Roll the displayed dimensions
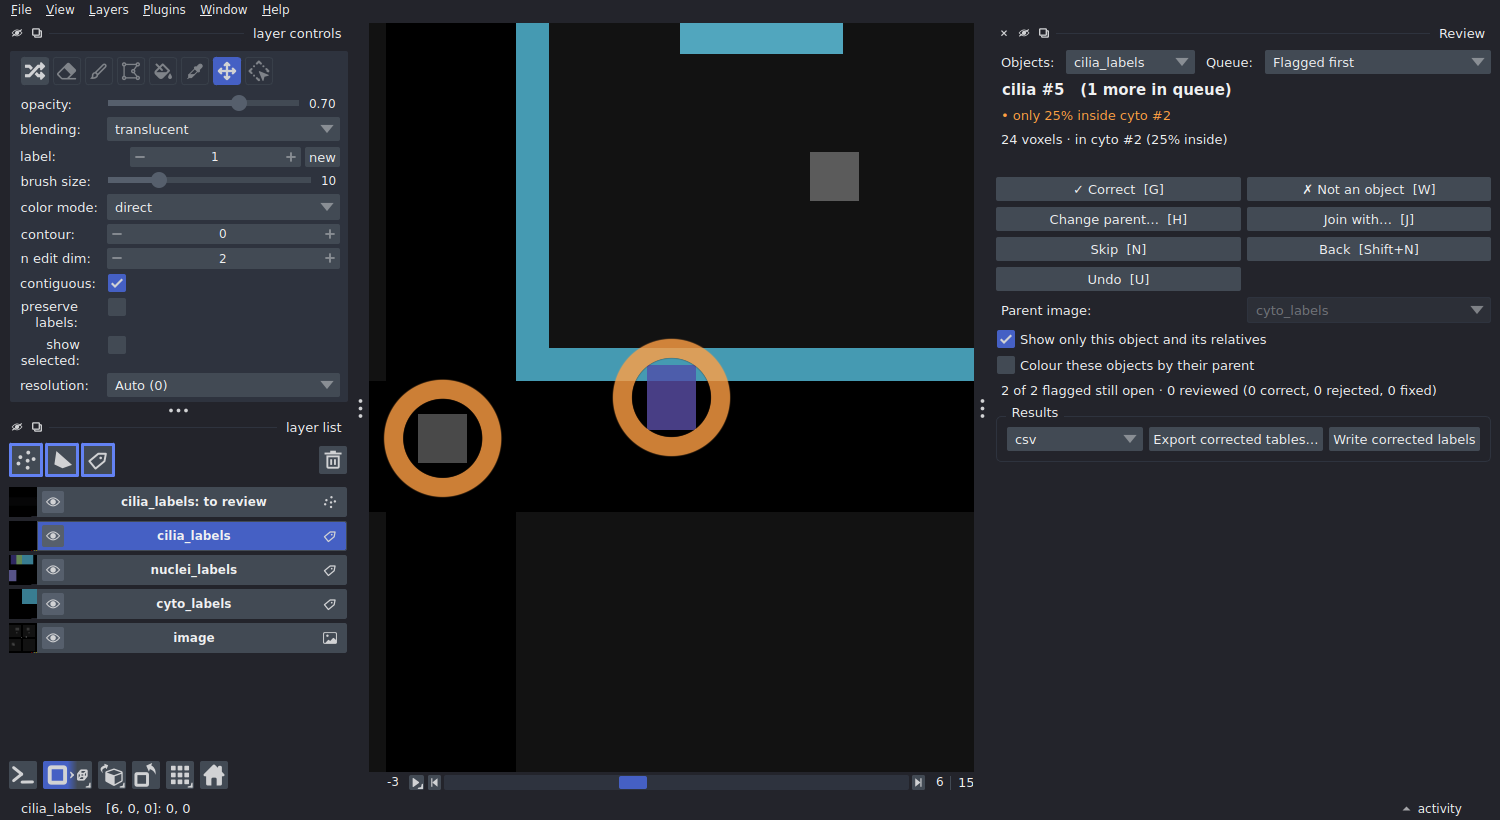This screenshot has width=1500, height=820. coord(113,775)
